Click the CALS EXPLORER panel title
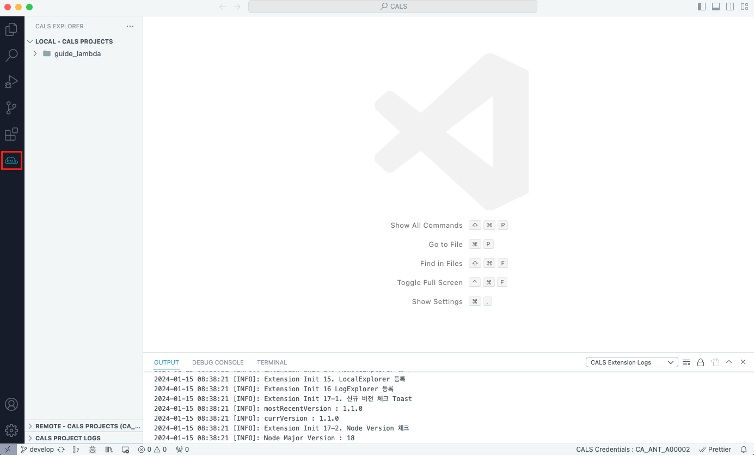 coord(59,26)
